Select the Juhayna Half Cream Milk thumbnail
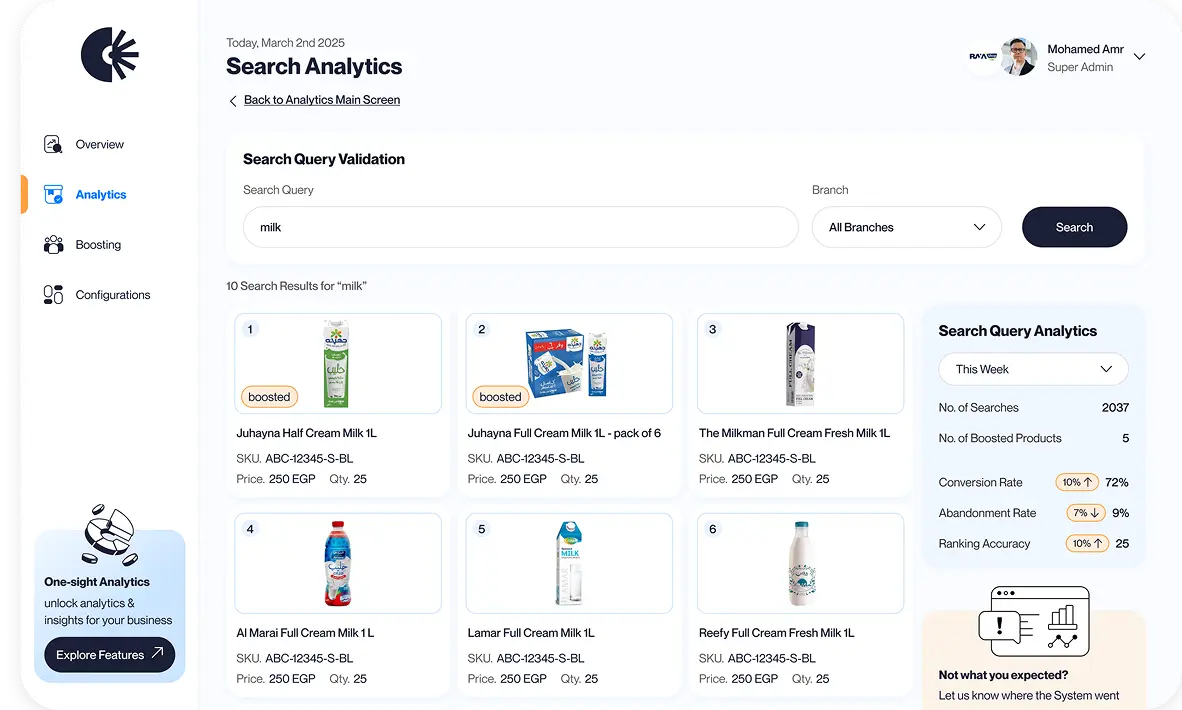 tap(336, 363)
